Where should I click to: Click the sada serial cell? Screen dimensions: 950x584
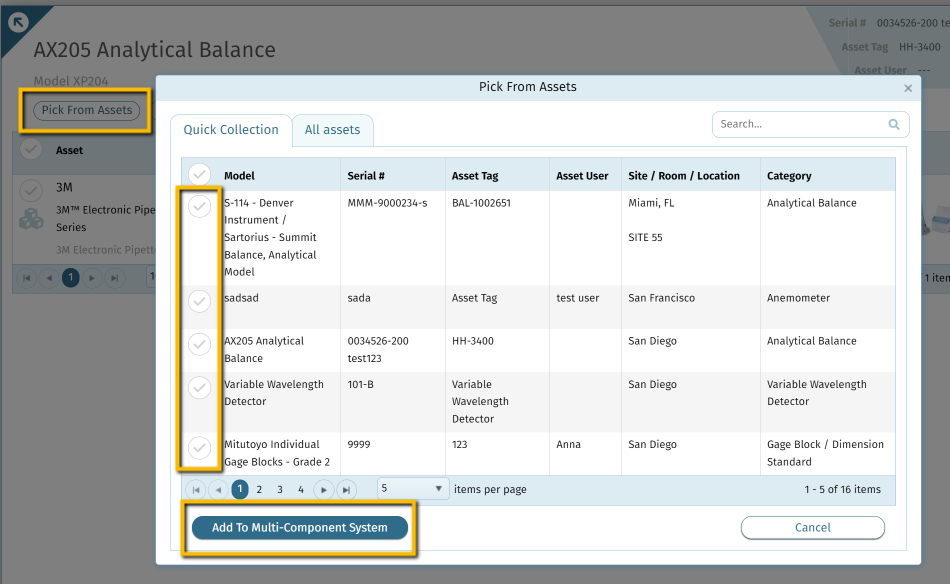[359, 298]
